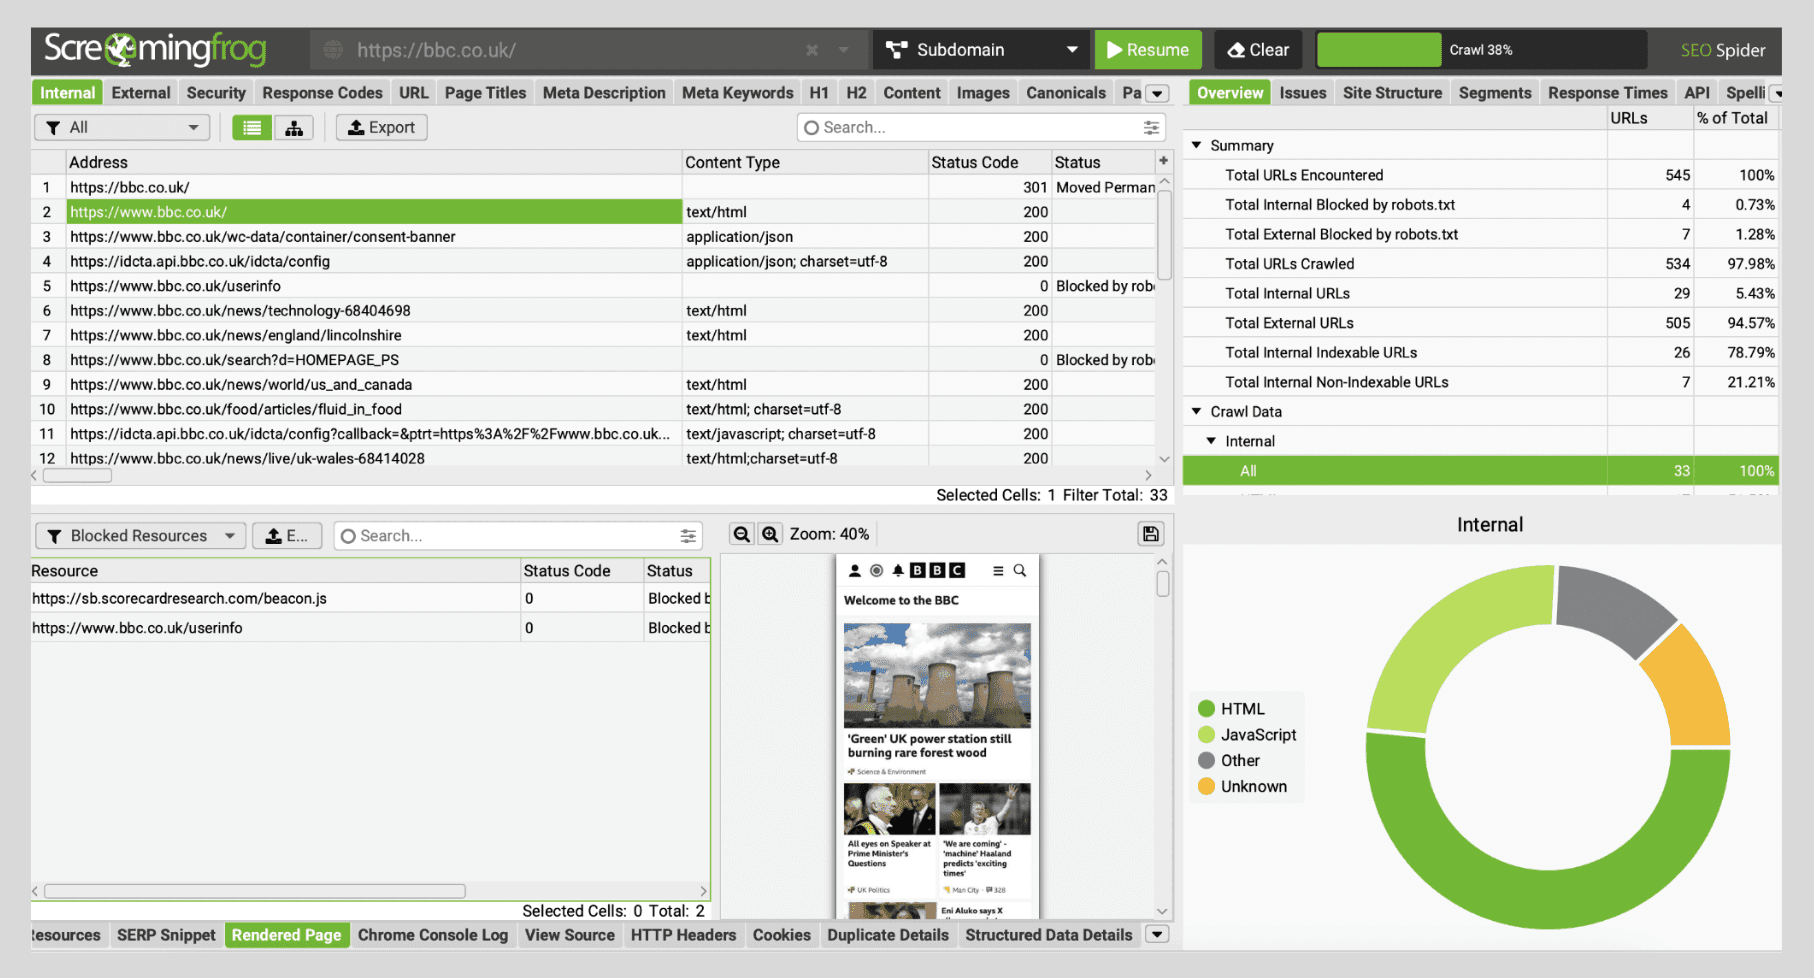The width and height of the screenshot is (1814, 978).
Task: Click the Clear button
Action: tap(1258, 50)
